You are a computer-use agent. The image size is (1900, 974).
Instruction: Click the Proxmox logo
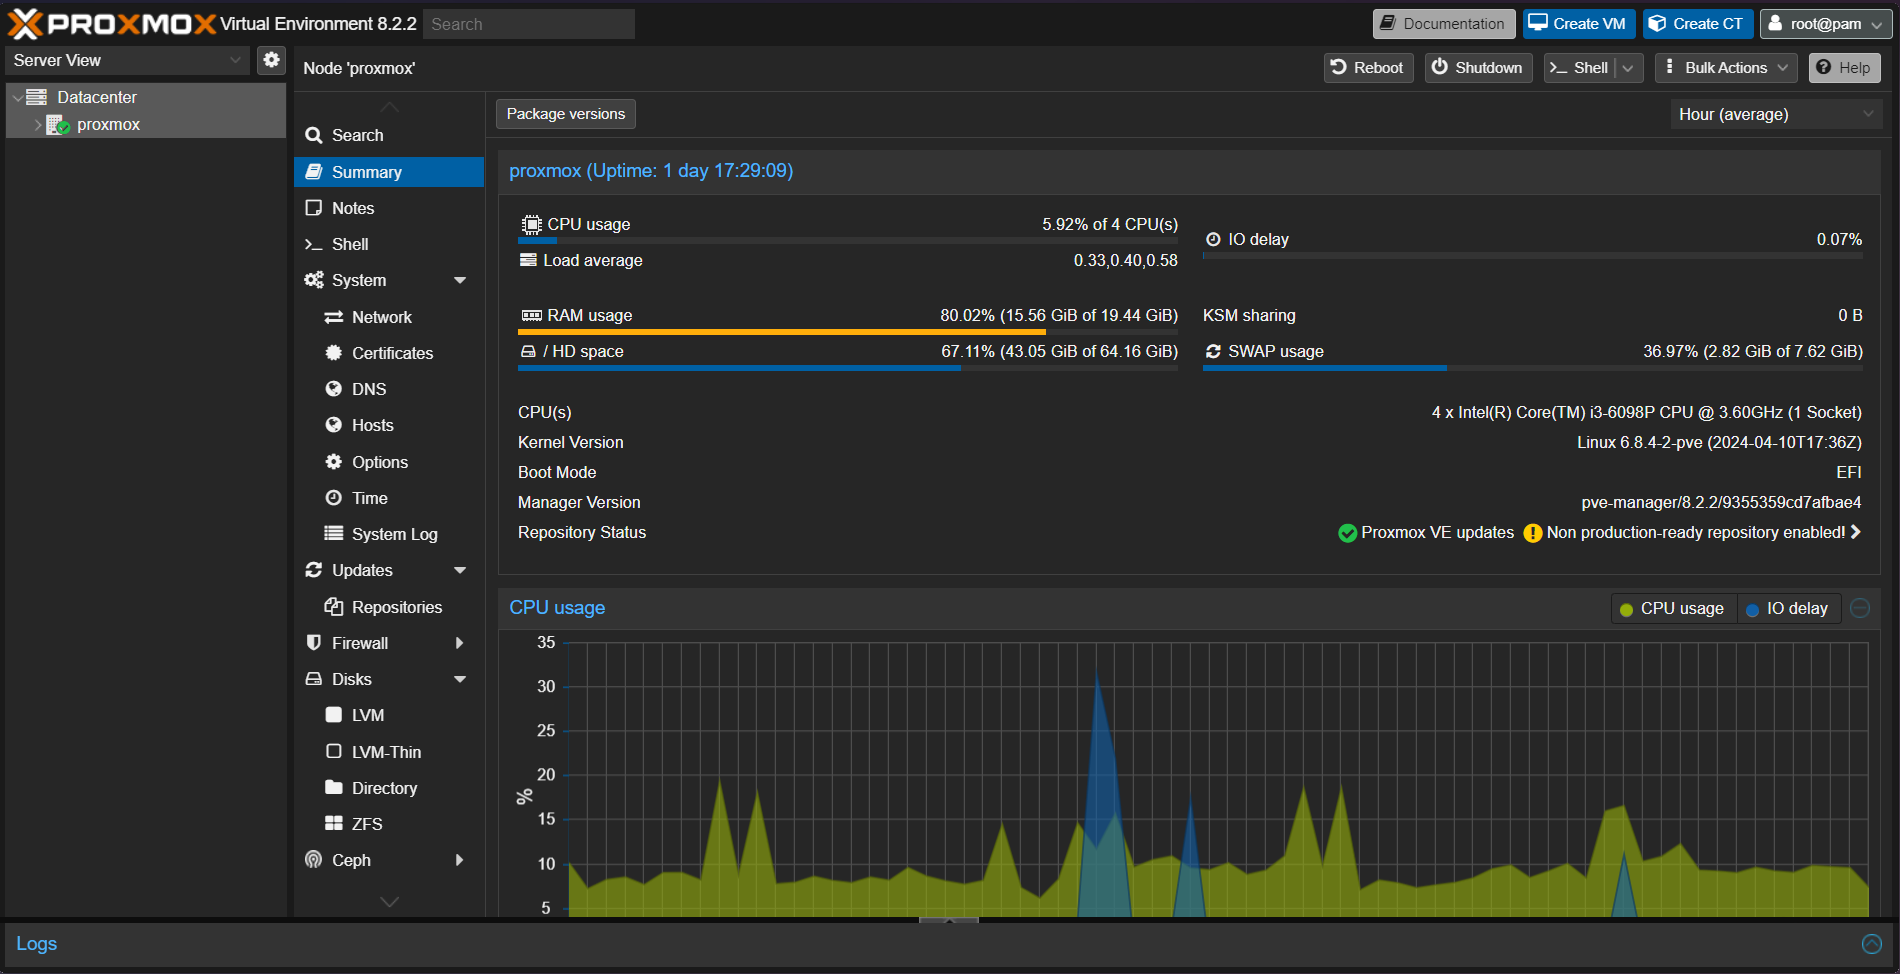[112, 24]
